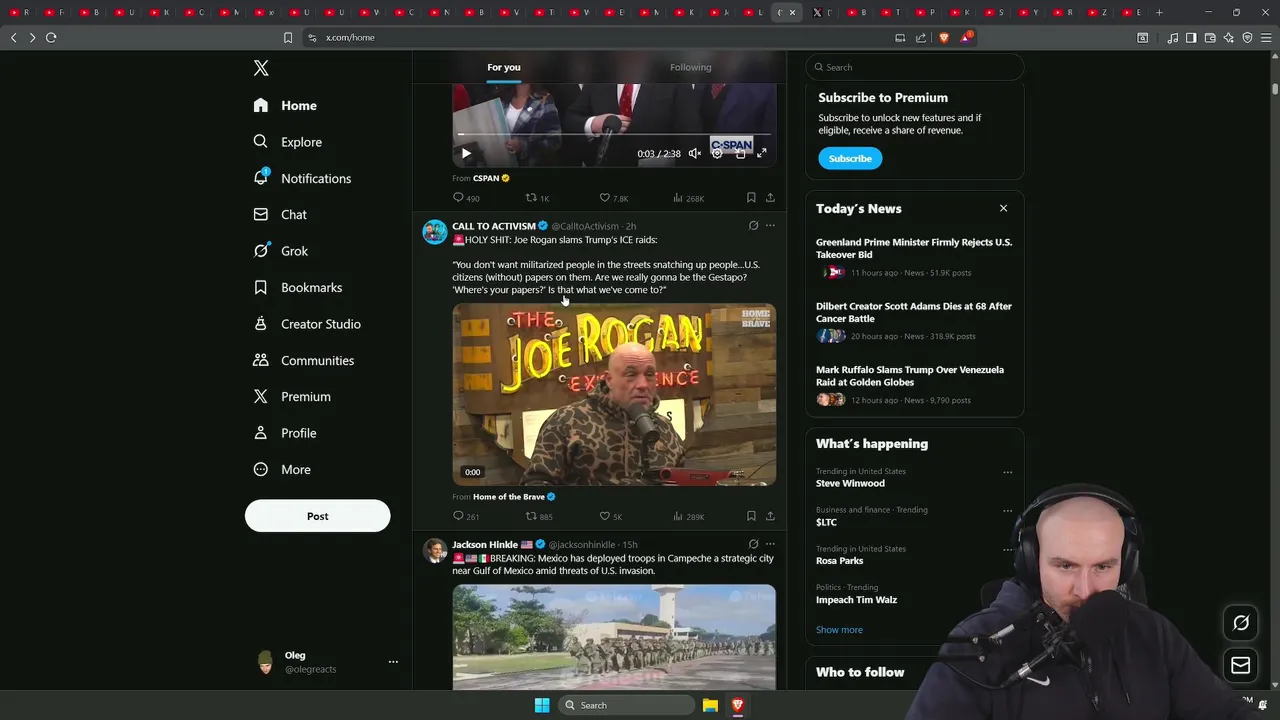Play the Joe Rogan video thumbnail
Viewport: 1280px width, 720px height.
click(x=614, y=395)
